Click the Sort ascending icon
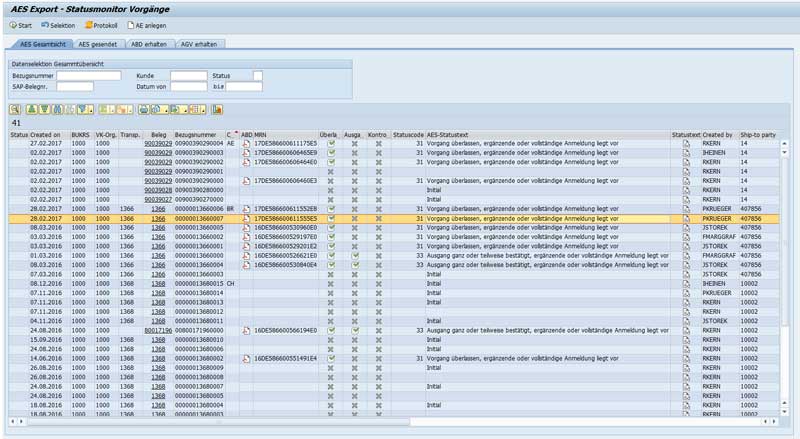This screenshot has height=439, width=800. point(32,110)
